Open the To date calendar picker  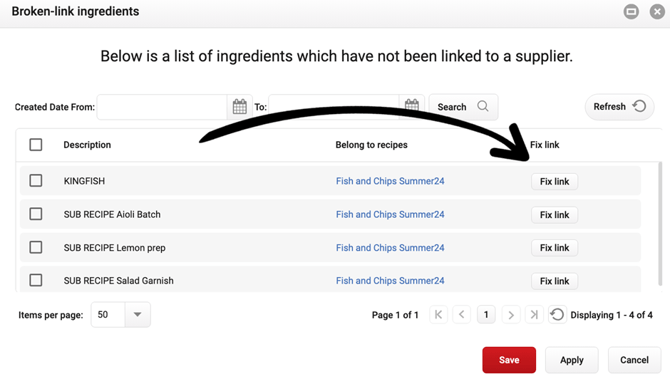pos(411,107)
